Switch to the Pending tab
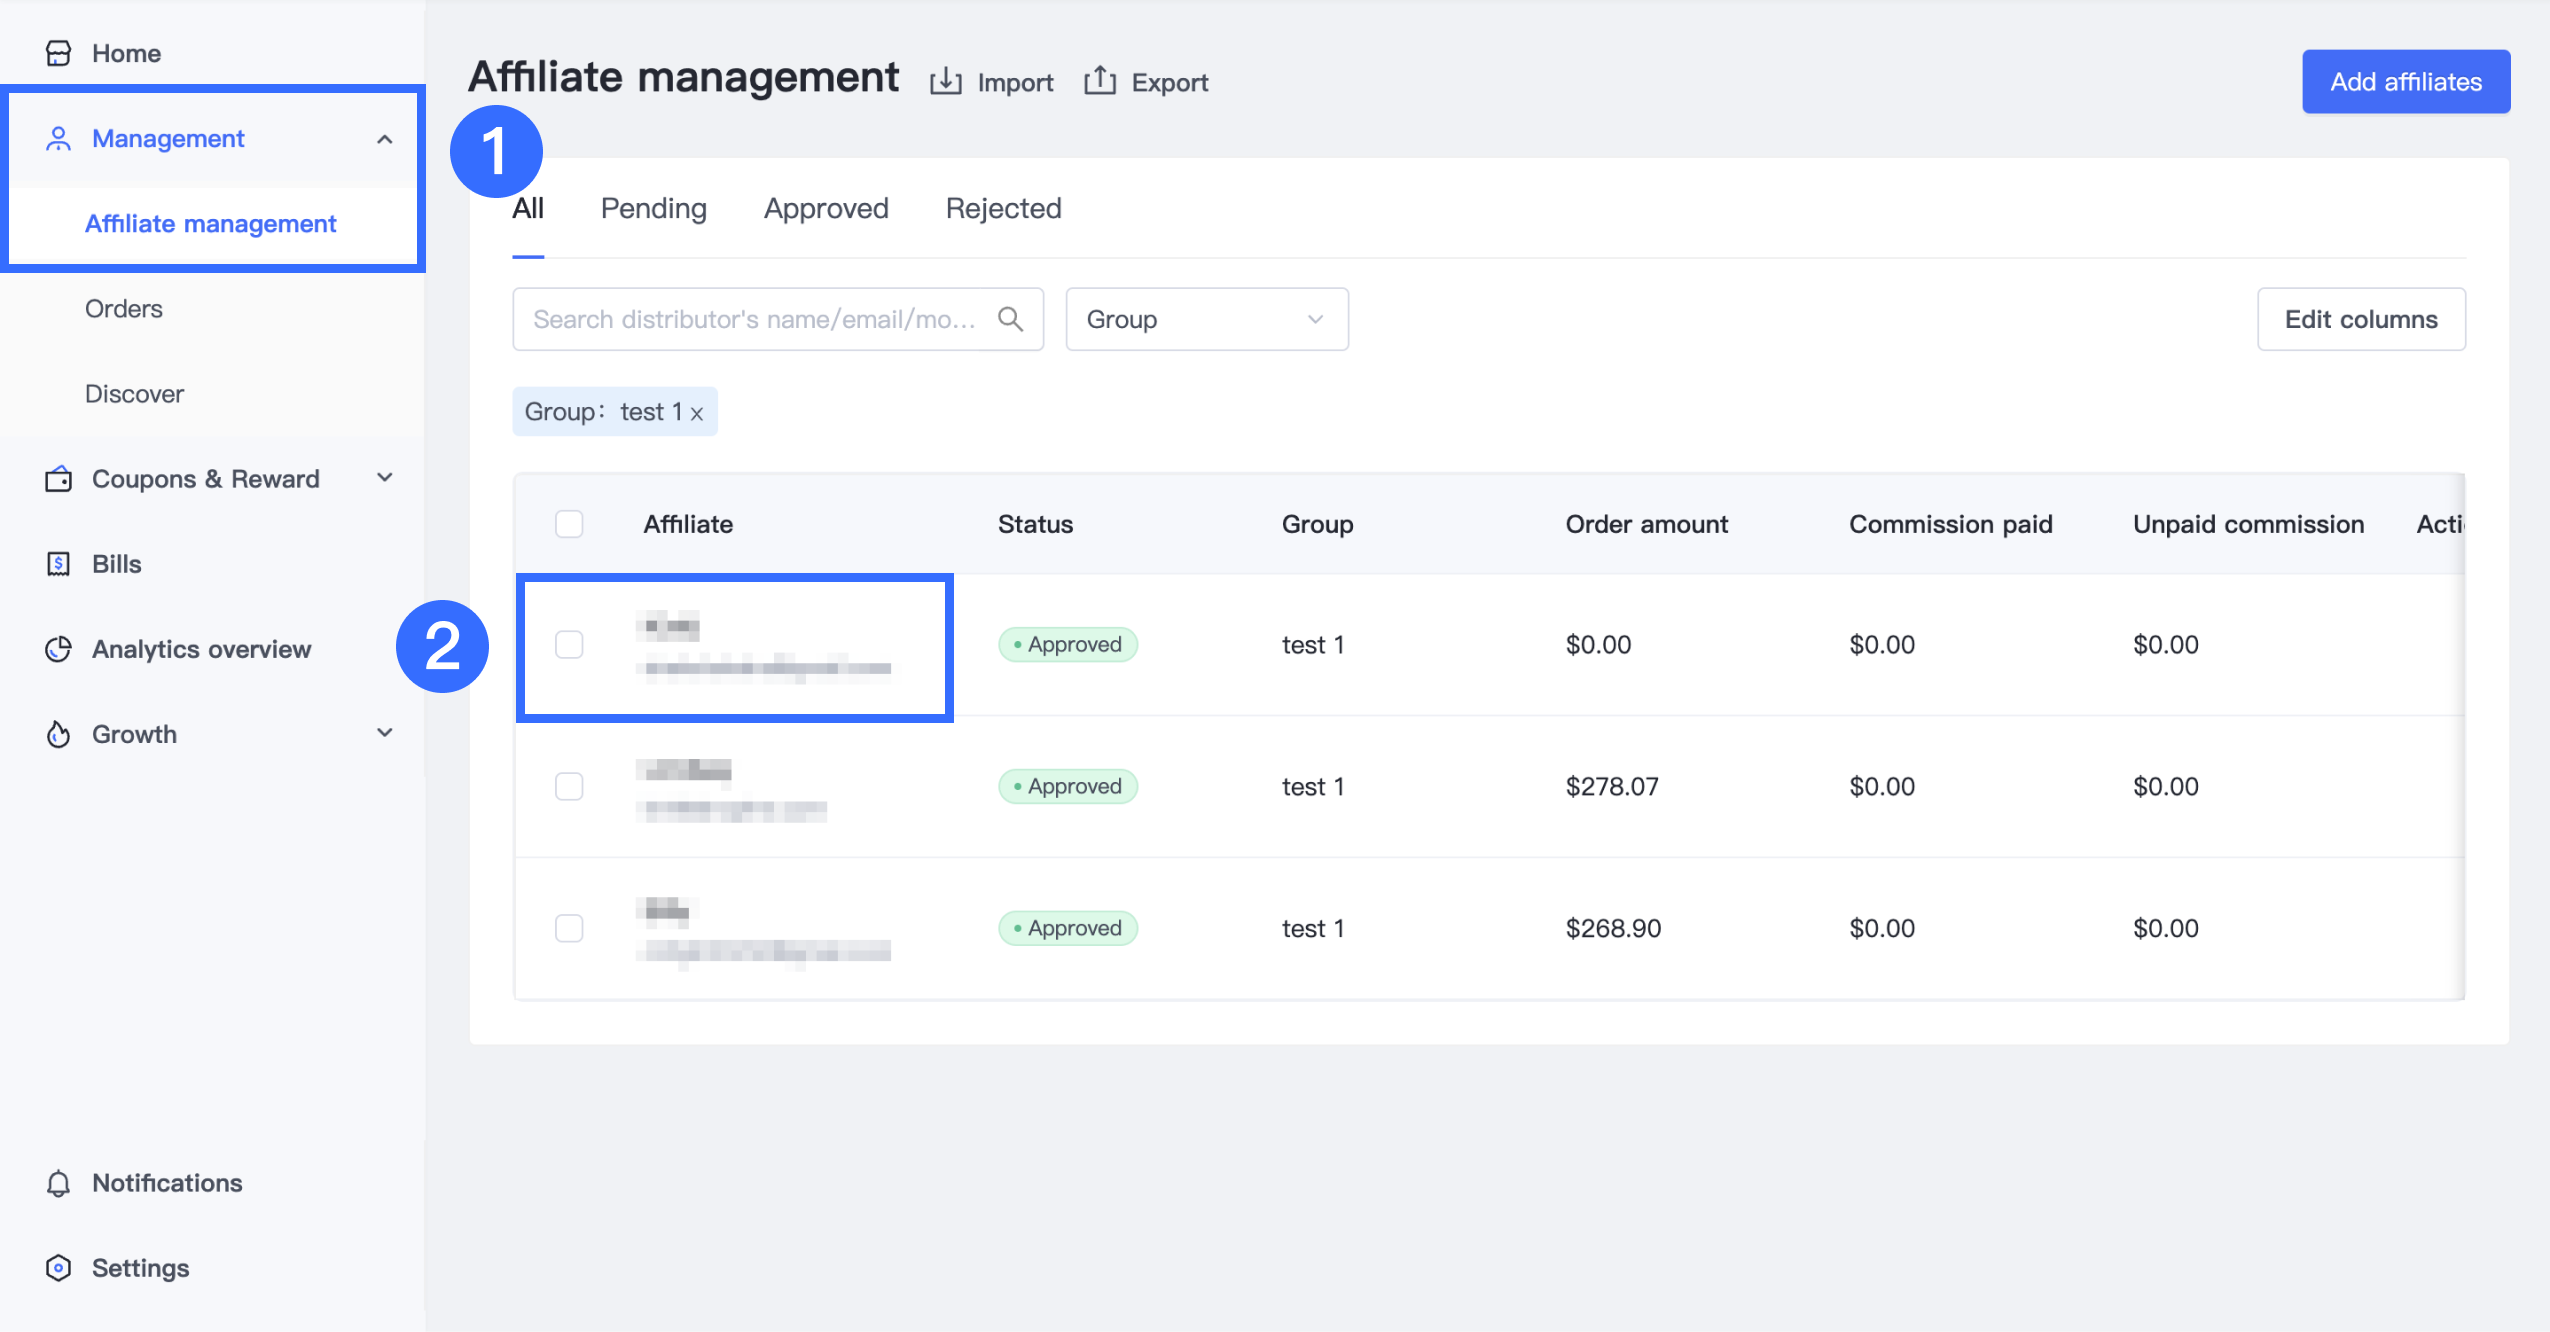The width and height of the screenshot is (2550, 1332). 653,208
